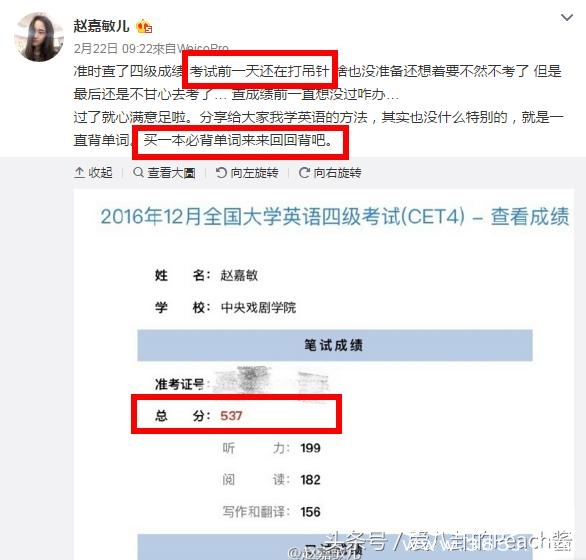Click 向左旋转 text label
Viewport: 586px width, 560px height.
click(254, 172)
